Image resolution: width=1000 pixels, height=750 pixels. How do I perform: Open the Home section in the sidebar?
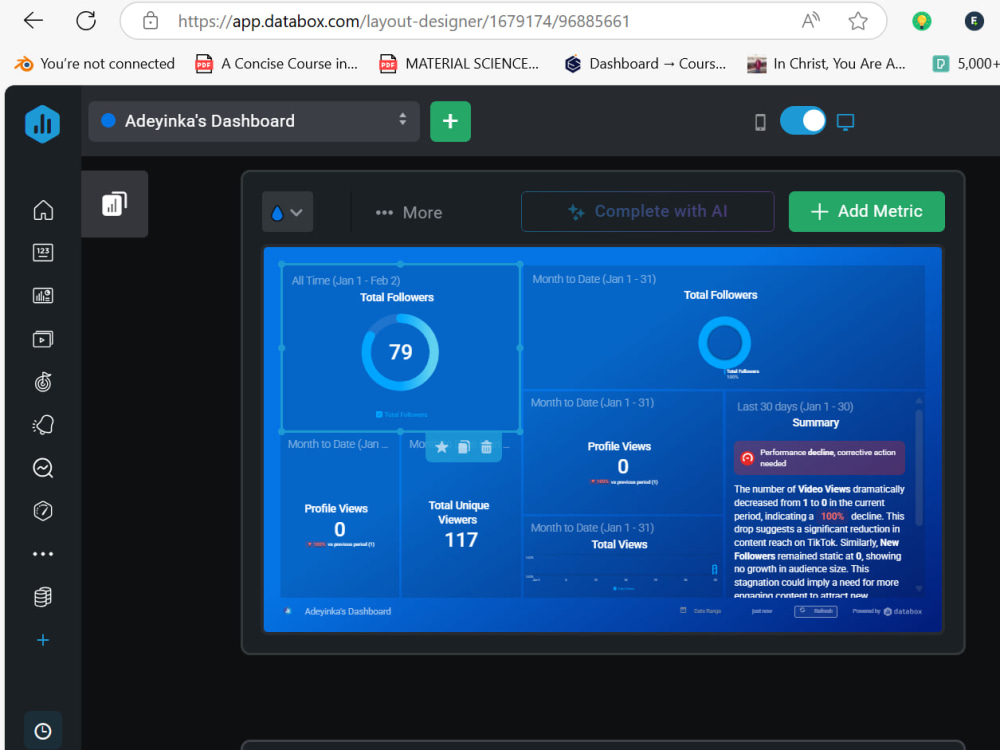[43, 210]
